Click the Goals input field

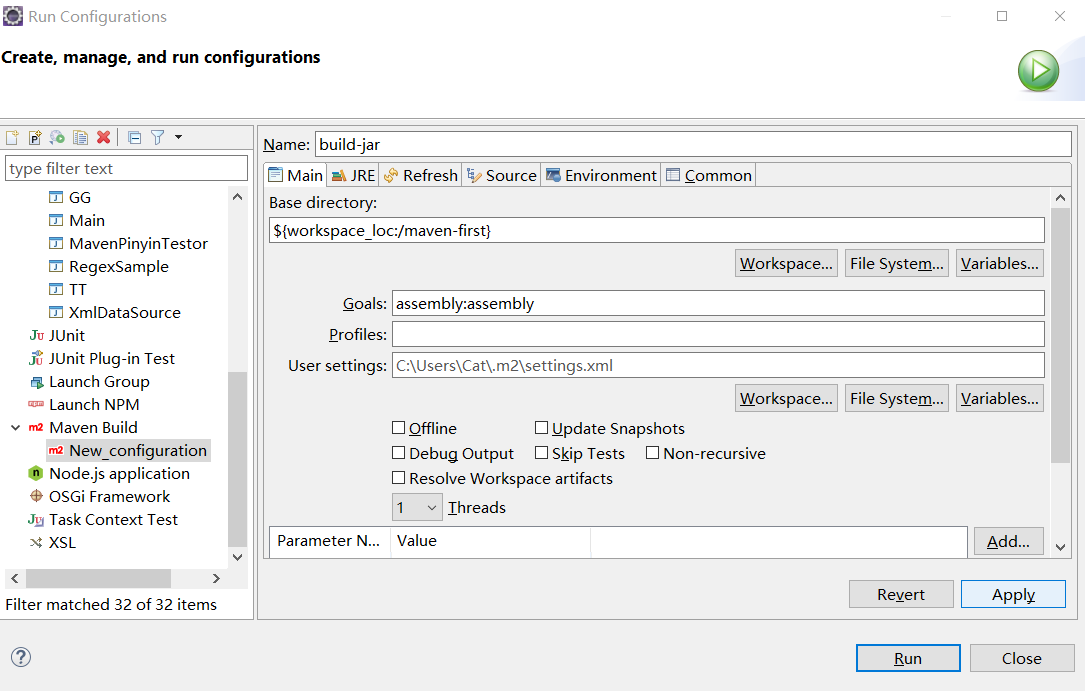717,303
